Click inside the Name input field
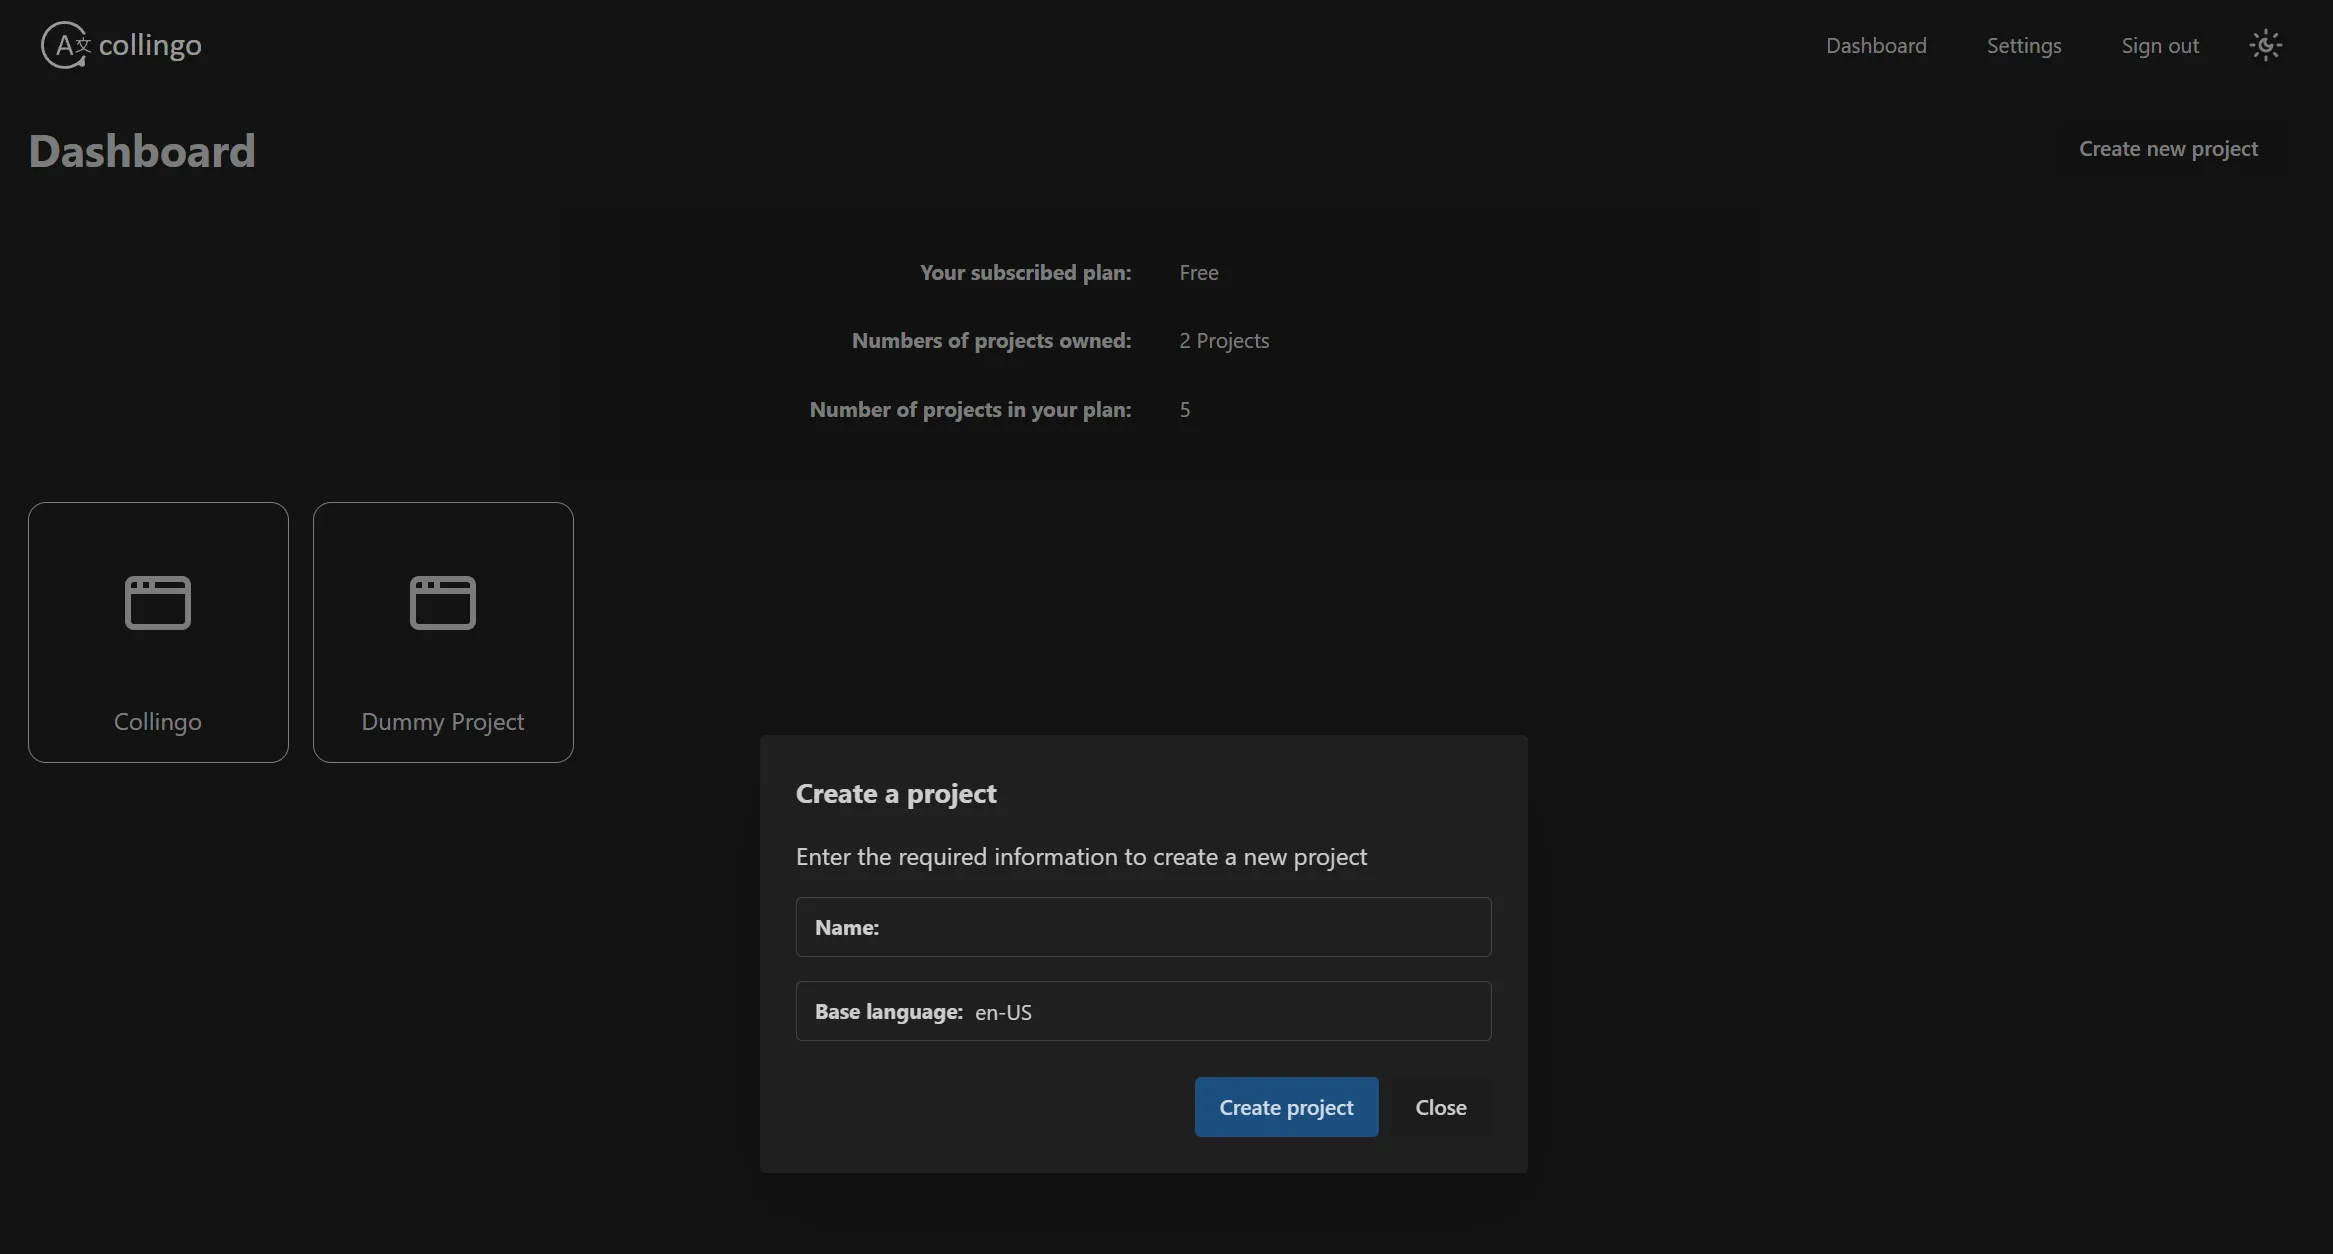 coord(1143,927)
